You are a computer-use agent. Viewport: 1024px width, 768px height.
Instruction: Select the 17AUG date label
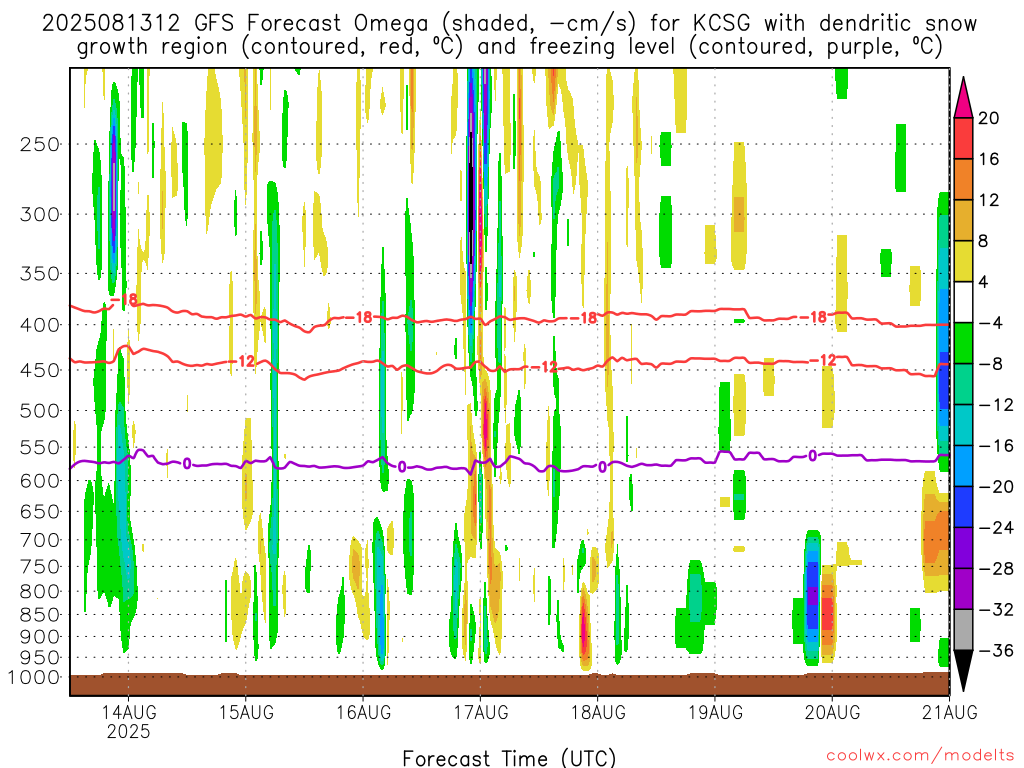click(x=481, y=712)
